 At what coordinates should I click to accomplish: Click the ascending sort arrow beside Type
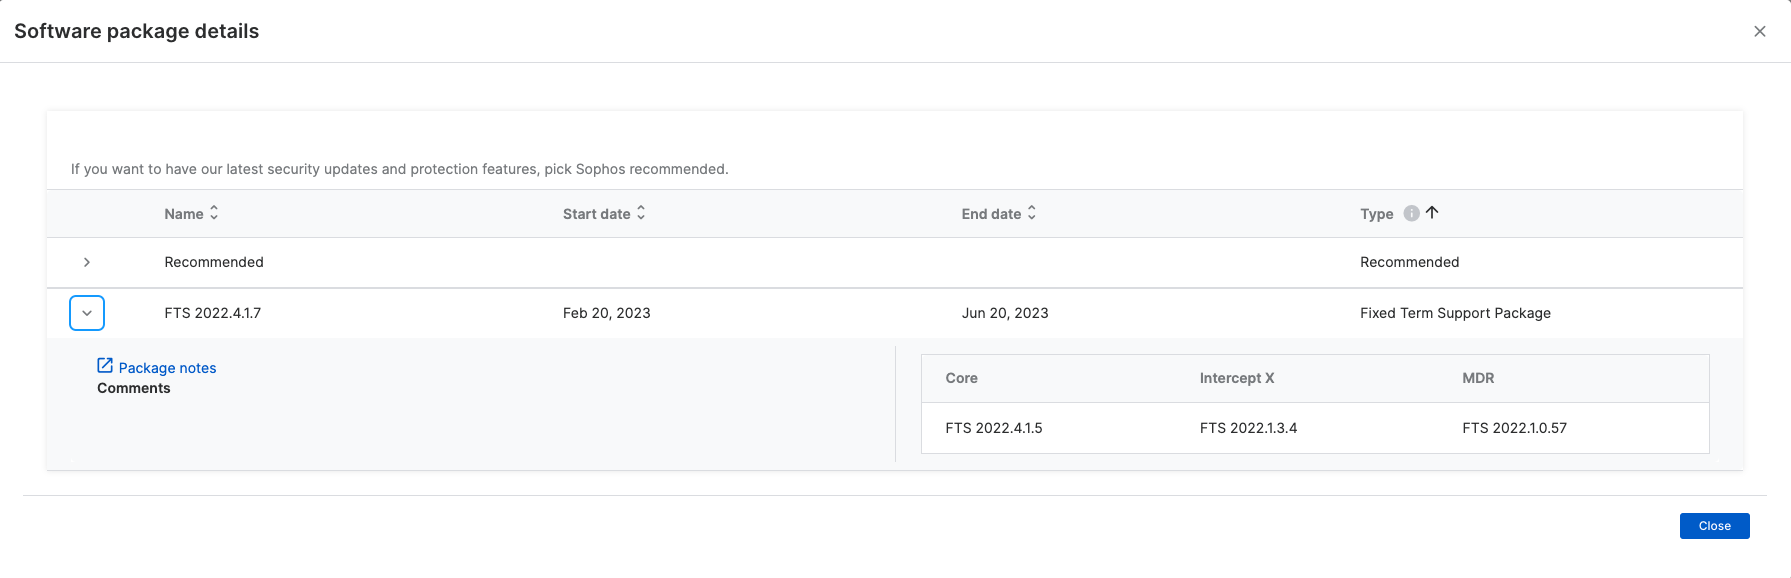point(1432,212)
